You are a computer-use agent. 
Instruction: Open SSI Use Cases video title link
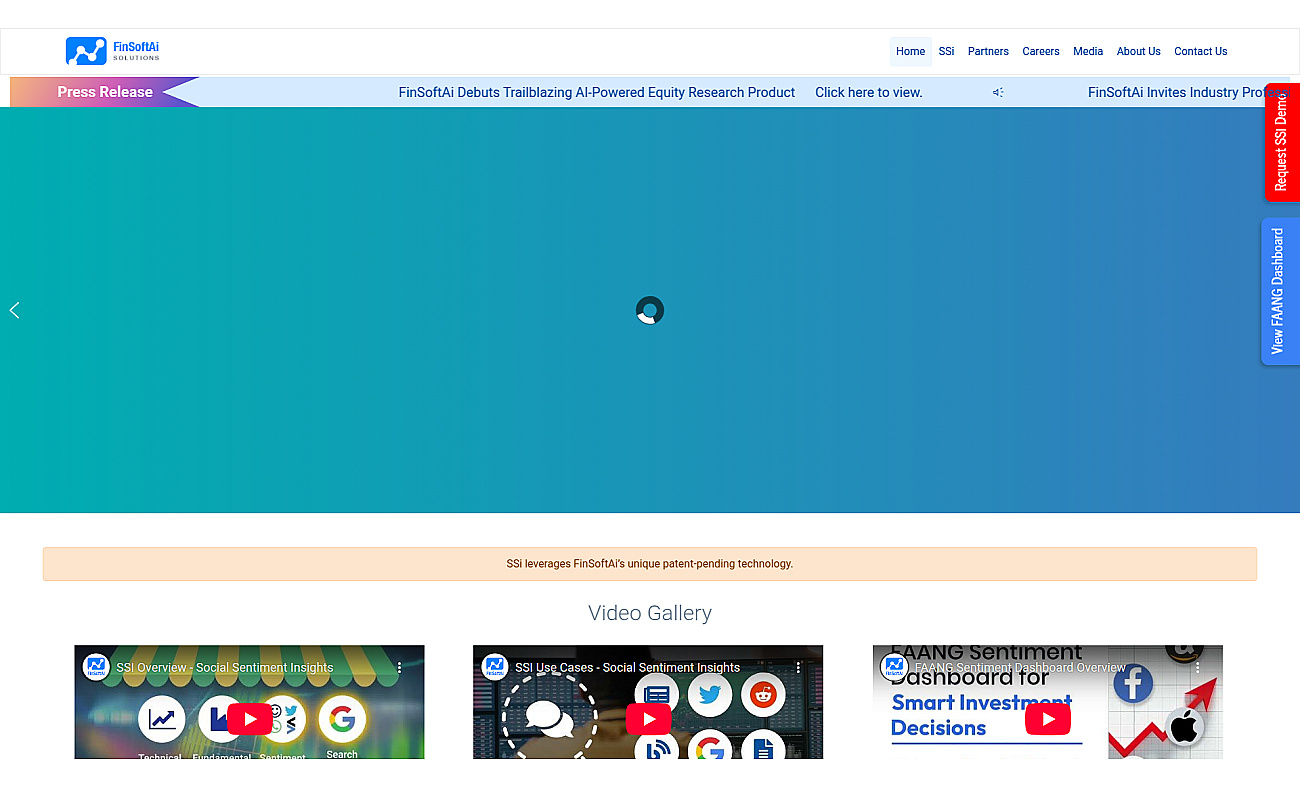point(628,668)
